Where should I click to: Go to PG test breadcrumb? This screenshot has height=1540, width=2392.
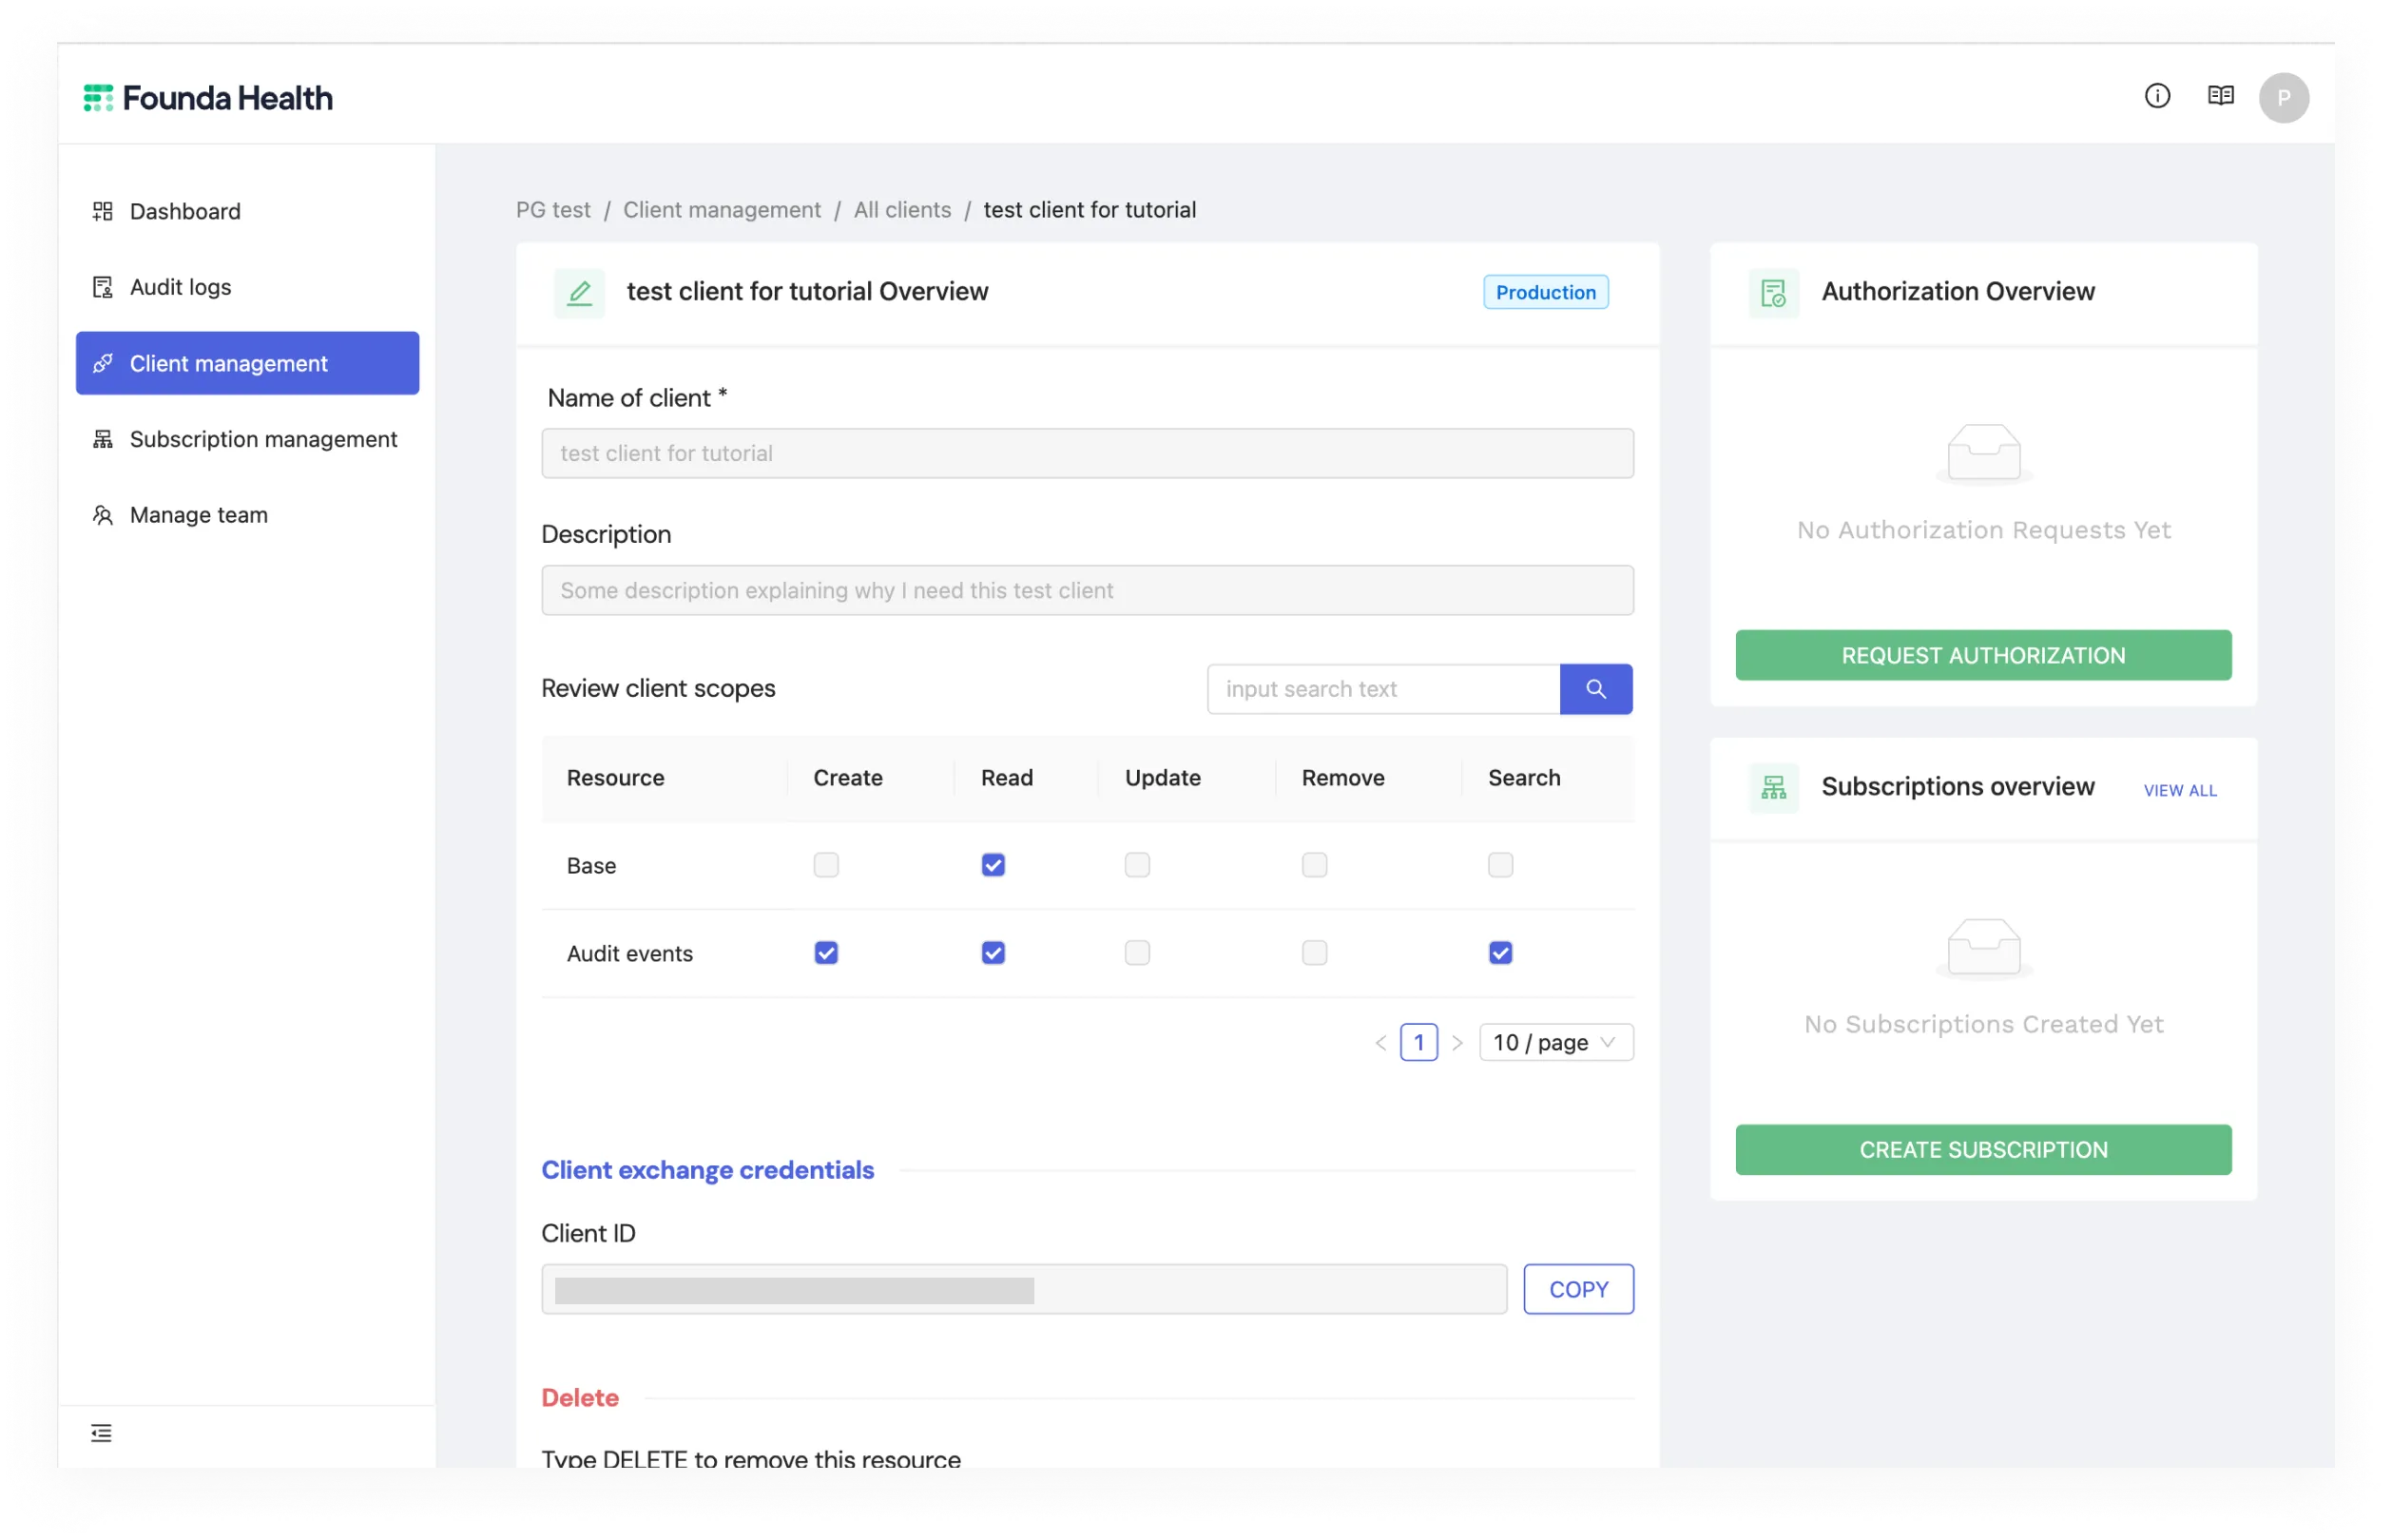pyautogui.click(x=553, y=210)
